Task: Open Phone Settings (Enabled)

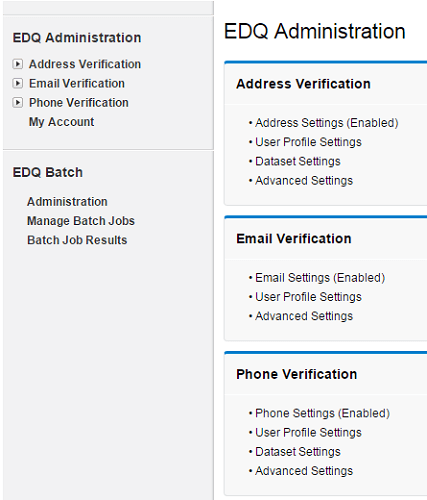Action: pos(322,414)
